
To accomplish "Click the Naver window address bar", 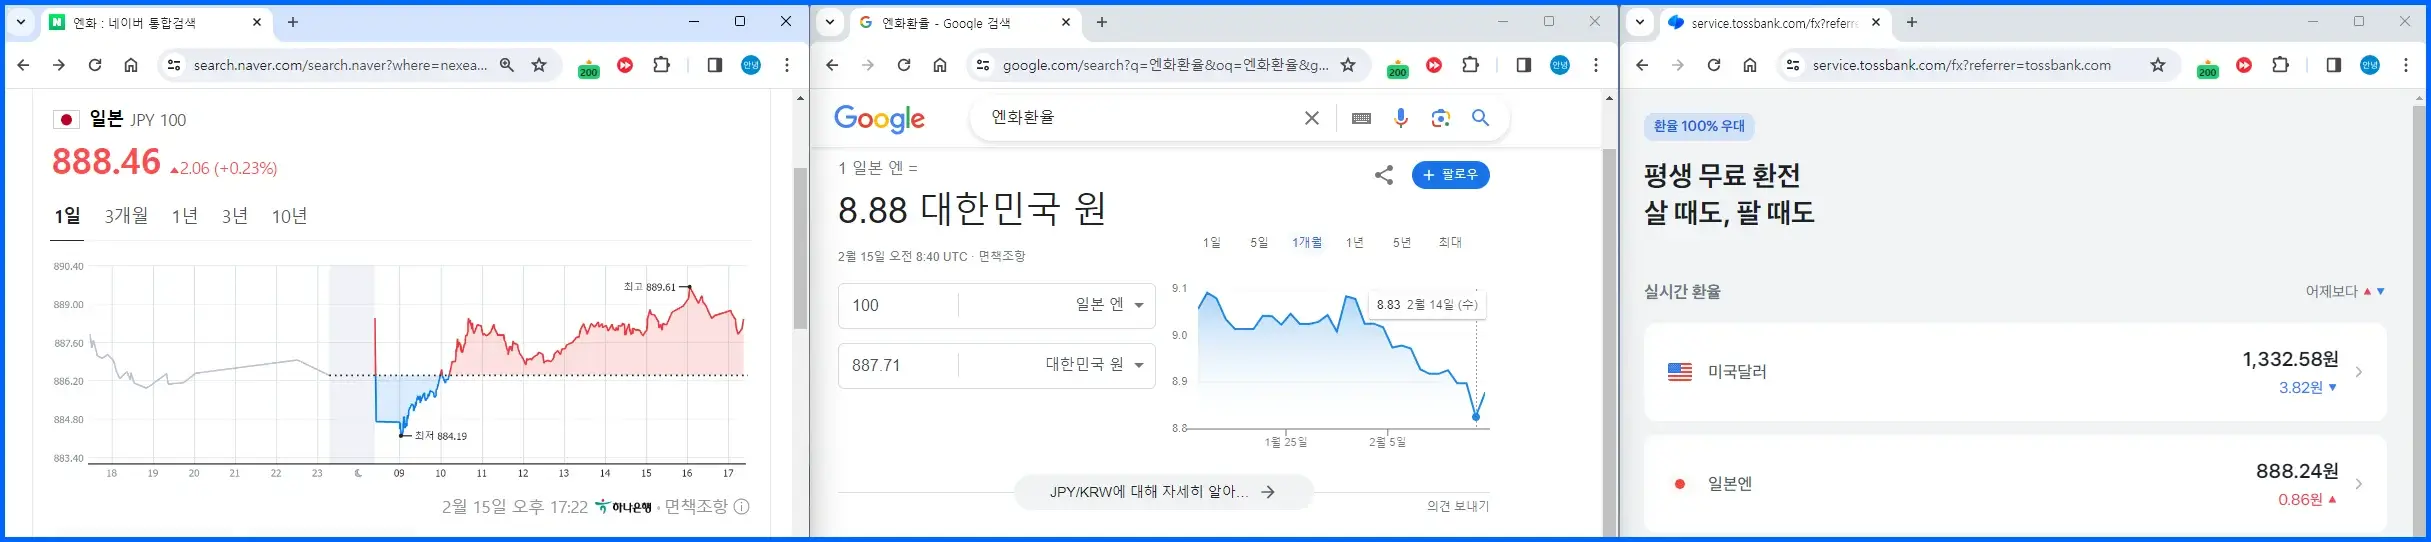I will 340,65.
